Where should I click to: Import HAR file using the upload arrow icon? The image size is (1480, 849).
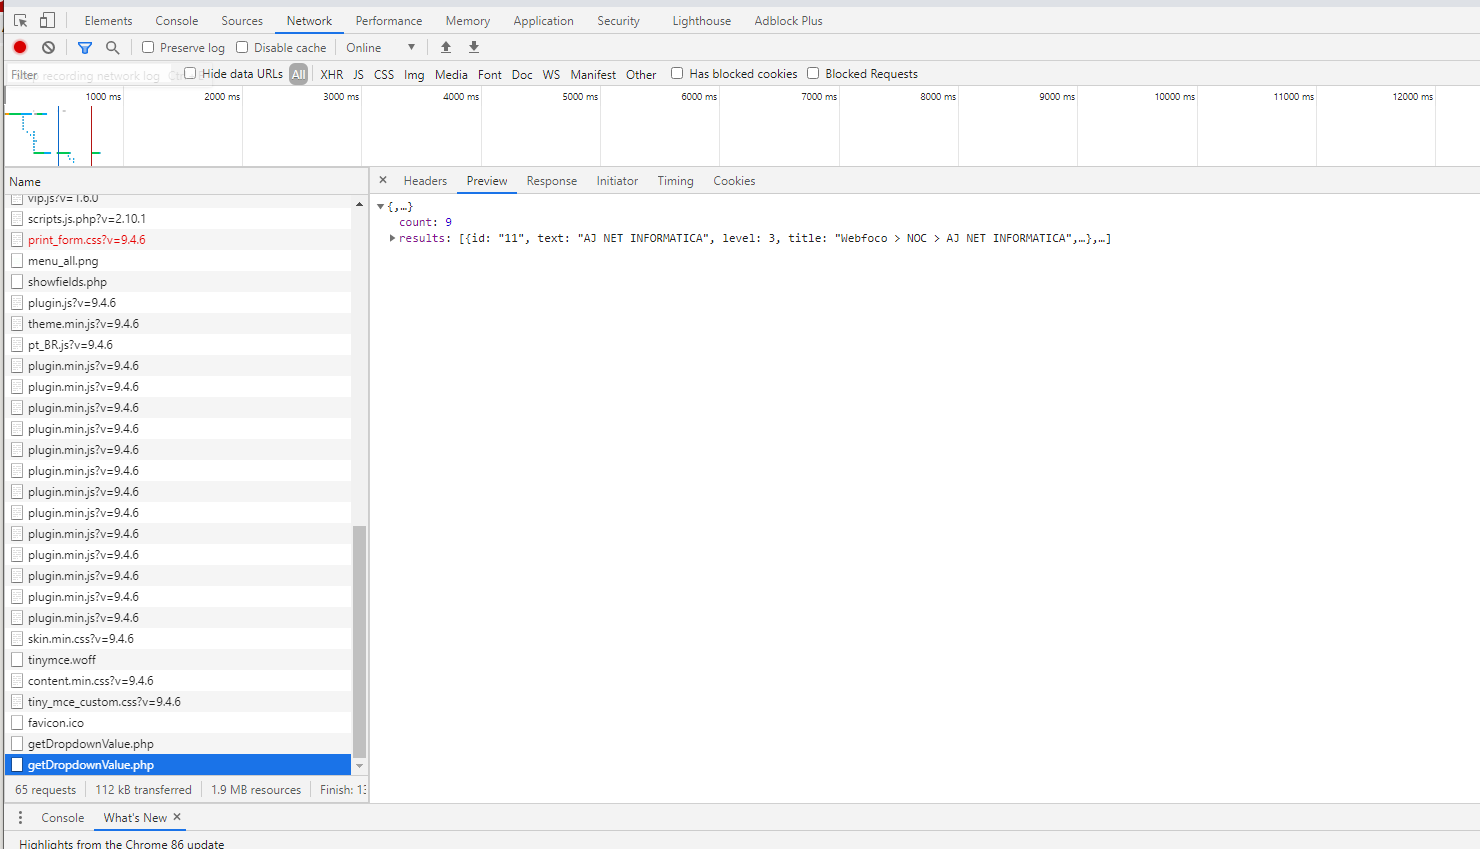445,47
